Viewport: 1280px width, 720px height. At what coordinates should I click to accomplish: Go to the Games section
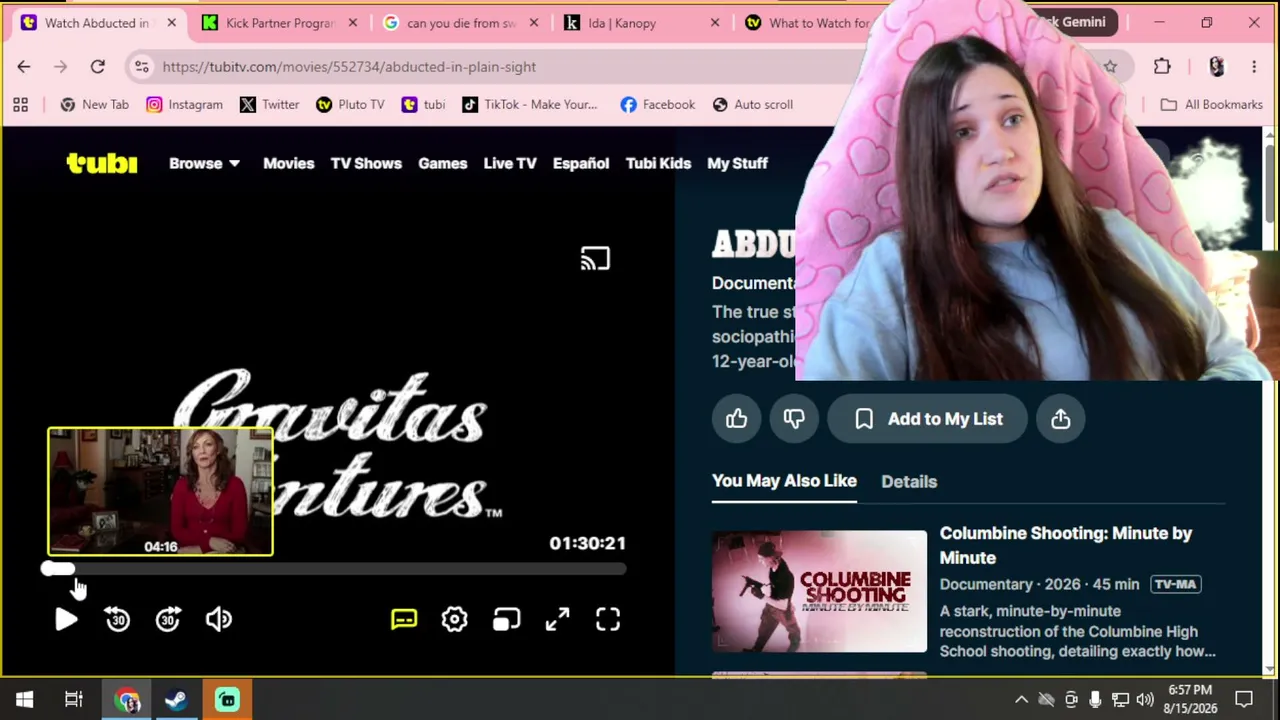pos(442,163)
